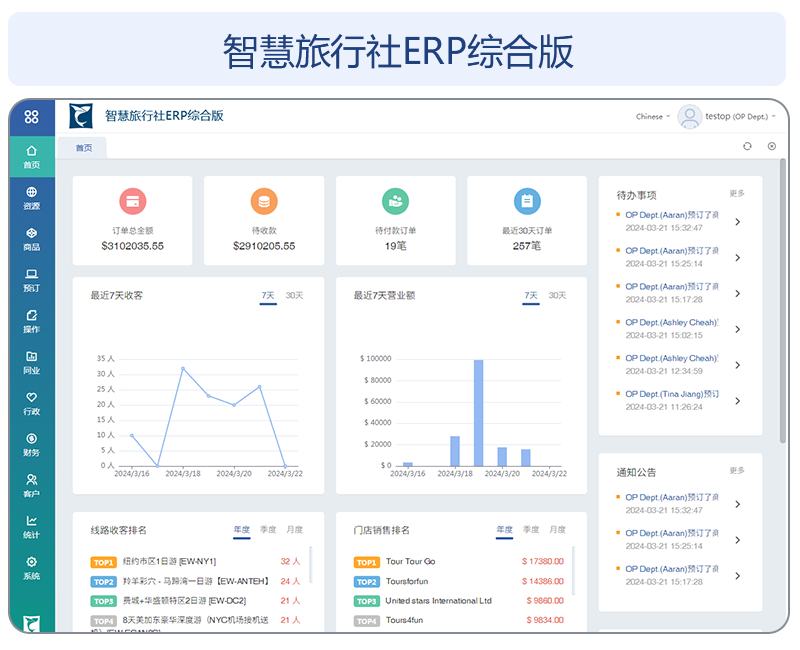This screenshot has height=650, width=800.
Task: Open the first Ashley Cheah to-do at 15:02:15
Action: 672,323
